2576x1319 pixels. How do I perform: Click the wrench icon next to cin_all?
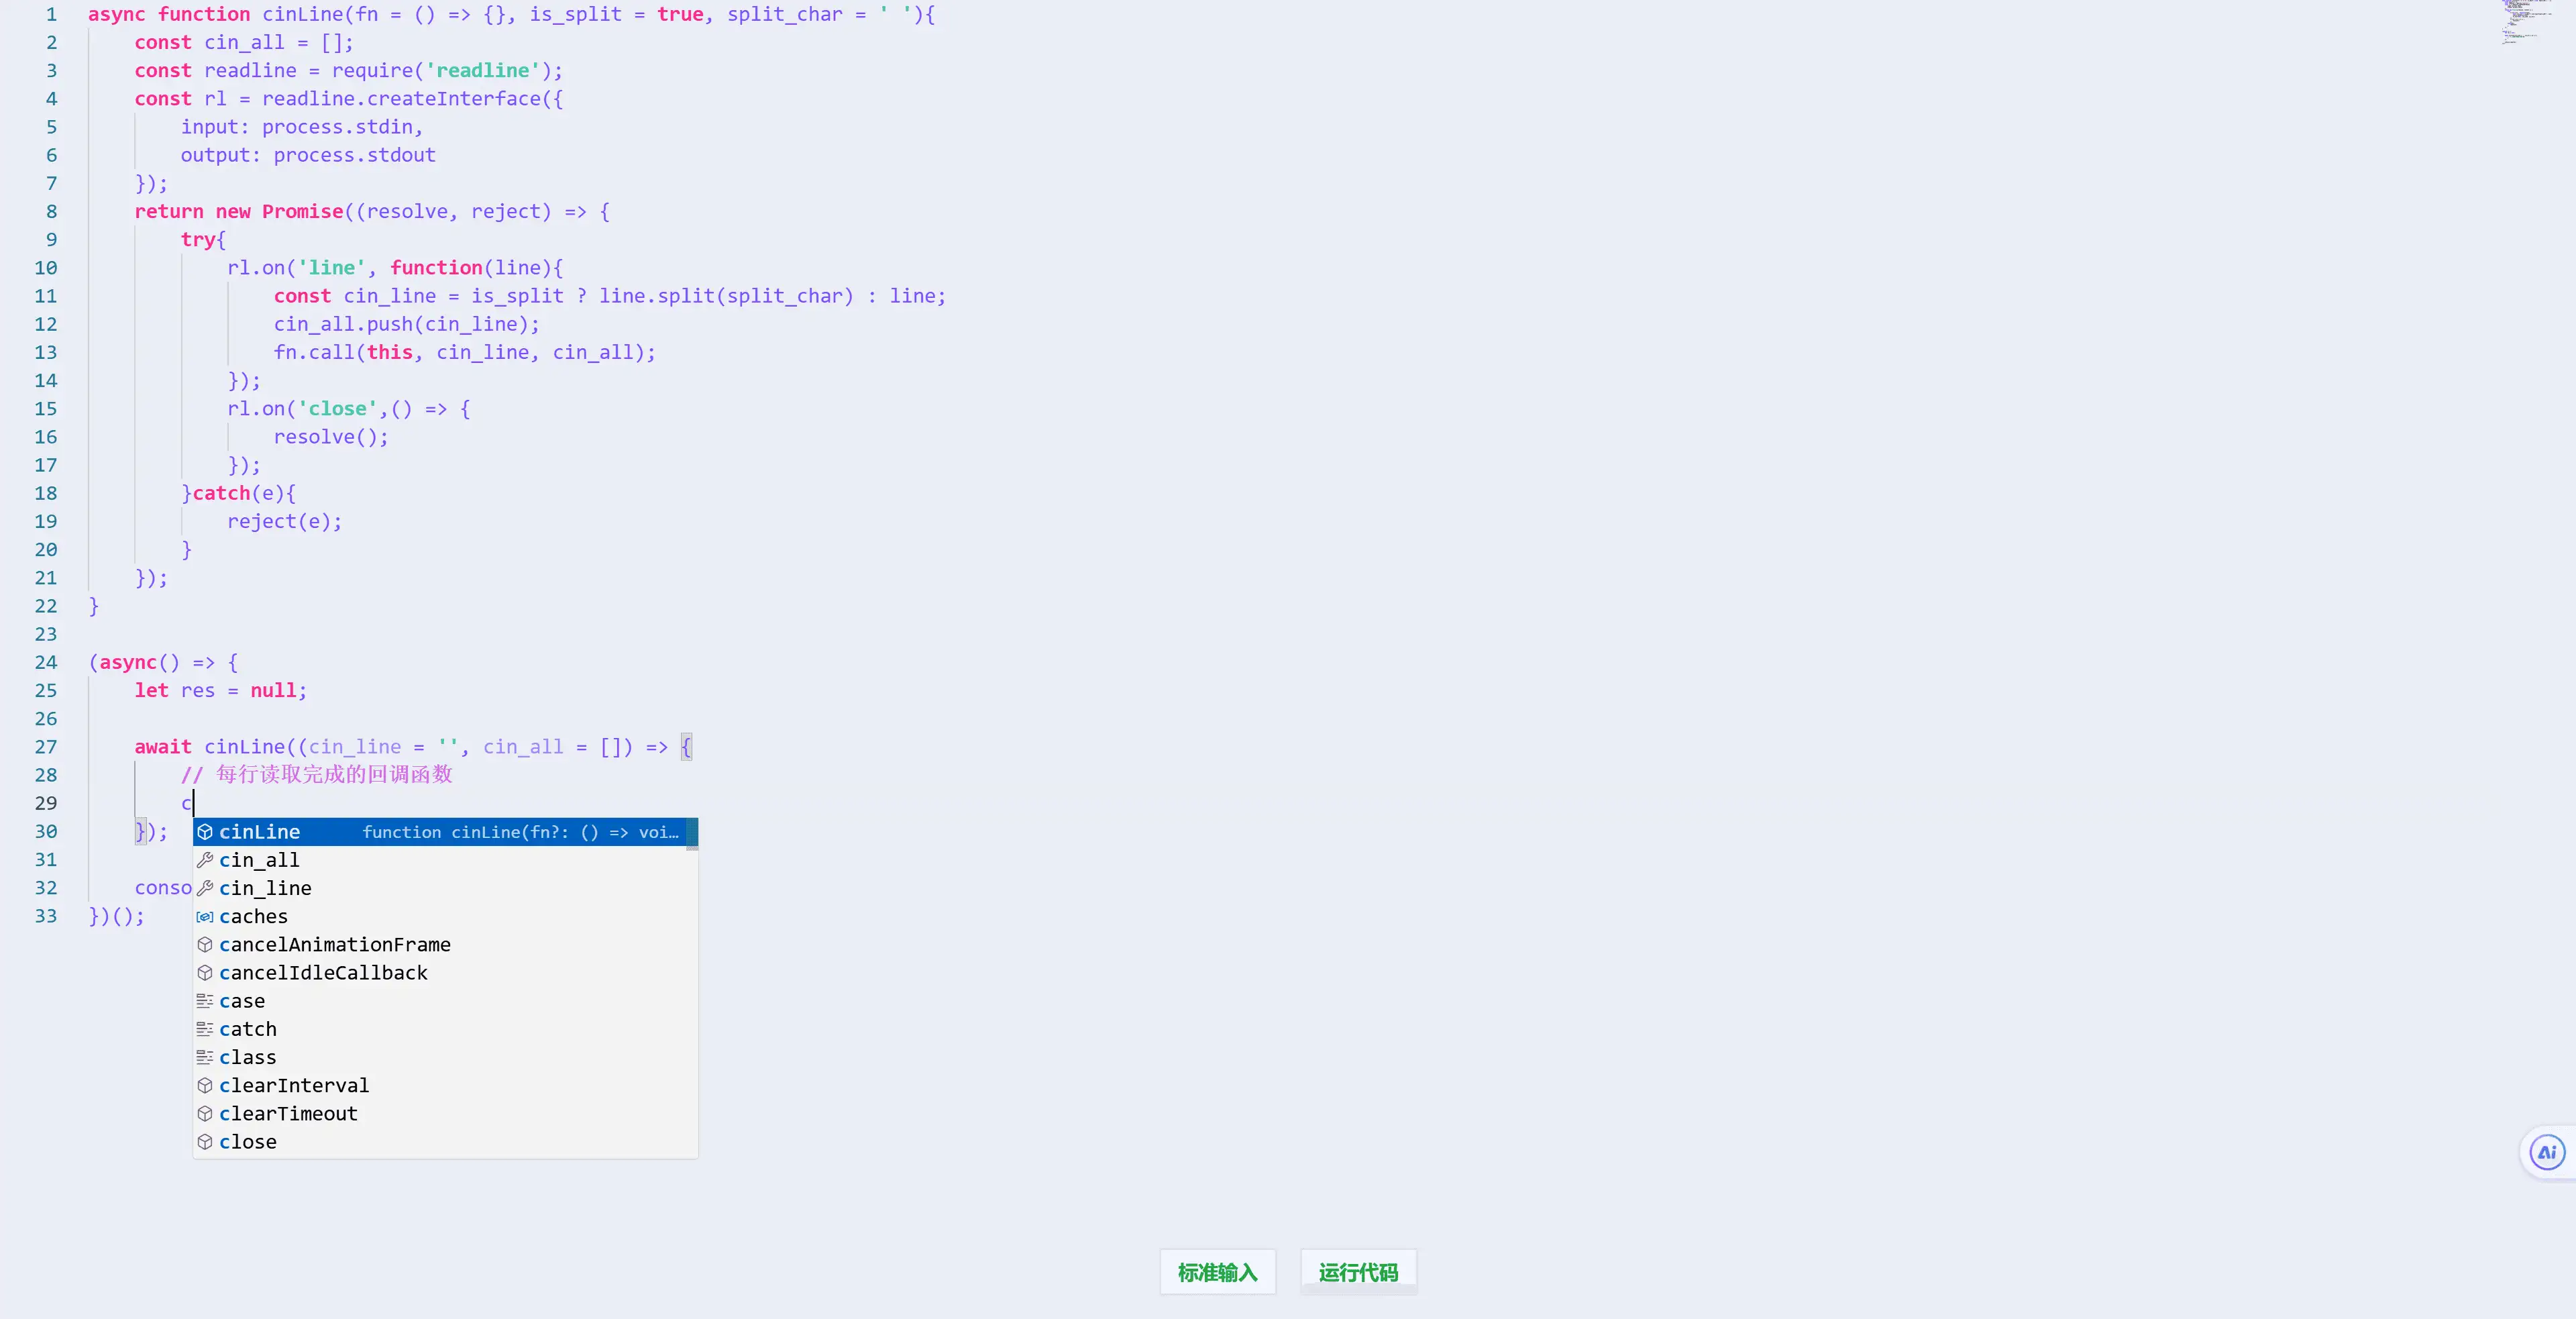[x=205, y=860]
